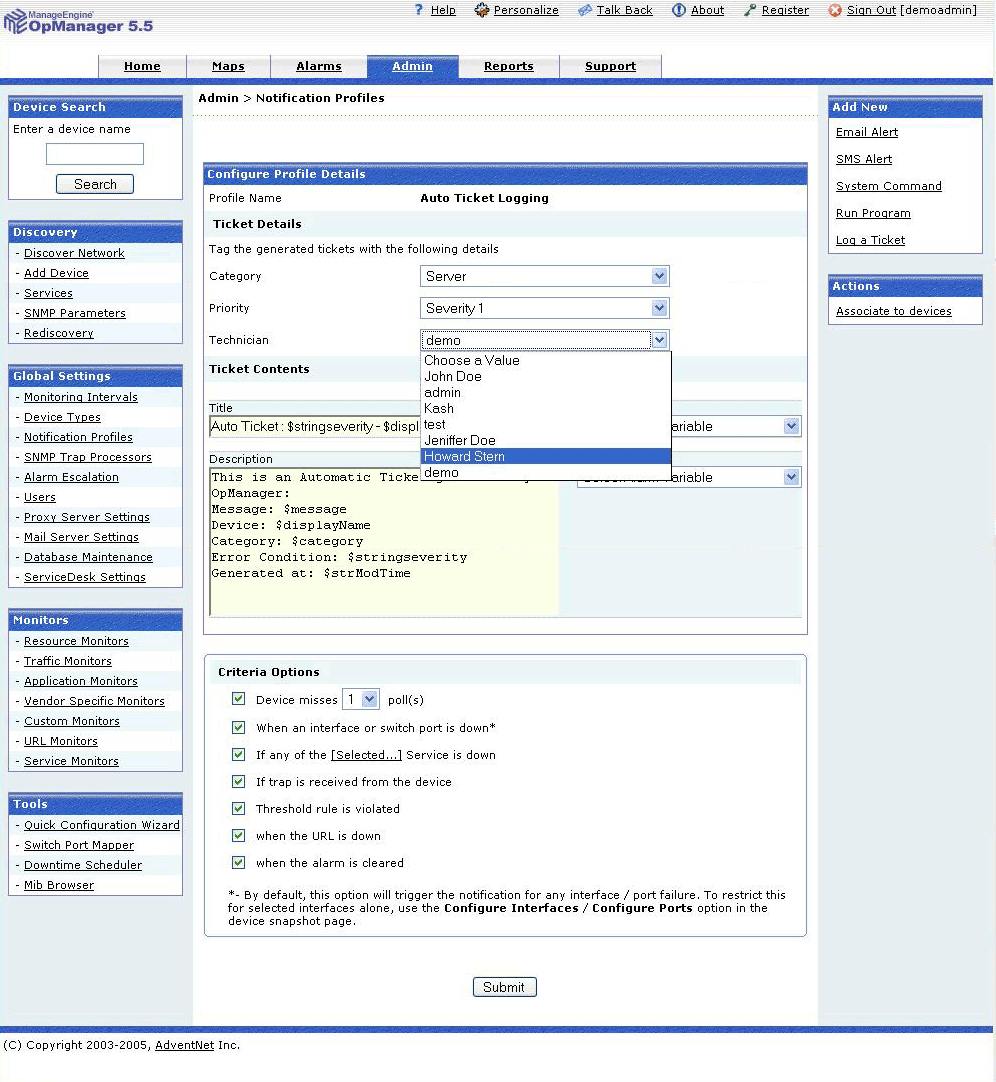Screen dimensions: 996x1082
Task: Open the SMS Alert link
Action: pyautogui.click(x=863, y=159)
